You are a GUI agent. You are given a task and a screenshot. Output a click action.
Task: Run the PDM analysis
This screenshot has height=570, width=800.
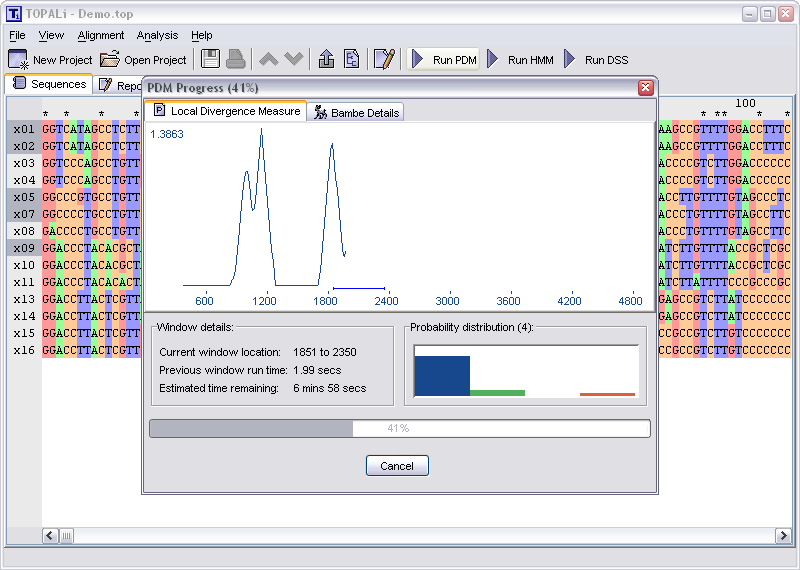click(x=443, y=60)
